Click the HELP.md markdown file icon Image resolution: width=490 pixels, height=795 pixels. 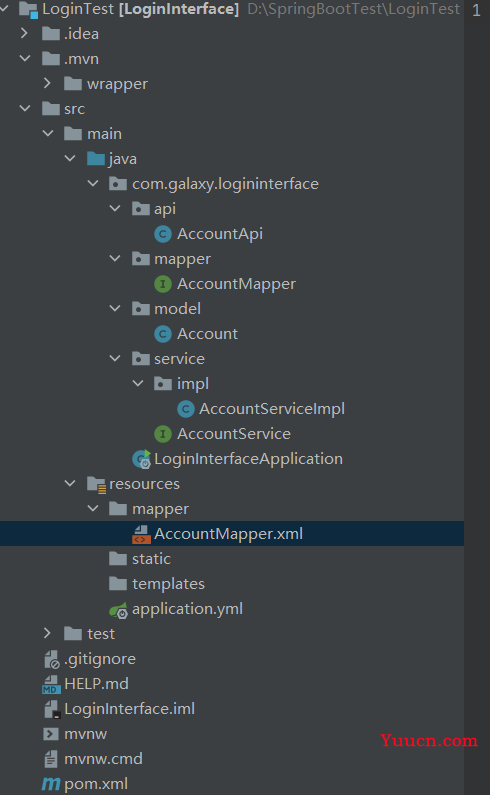pos(51,684)
